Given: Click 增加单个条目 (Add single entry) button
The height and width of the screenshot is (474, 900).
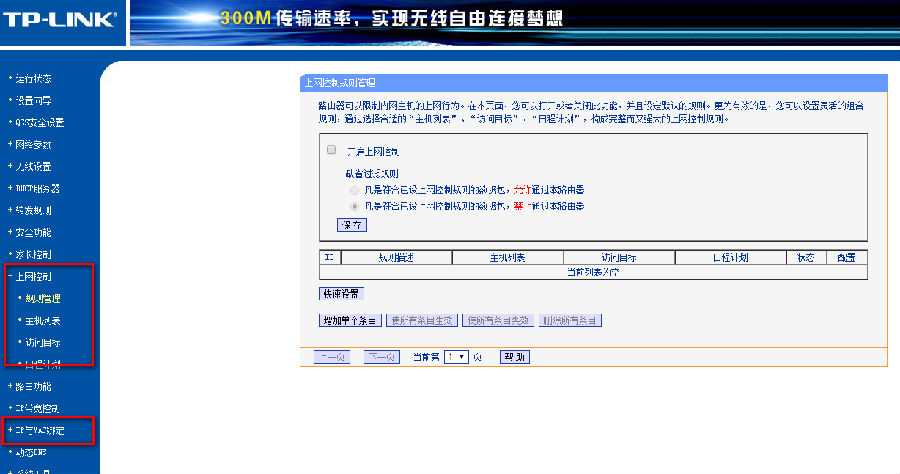Looking at the screenshot, I should pos(349,321).
